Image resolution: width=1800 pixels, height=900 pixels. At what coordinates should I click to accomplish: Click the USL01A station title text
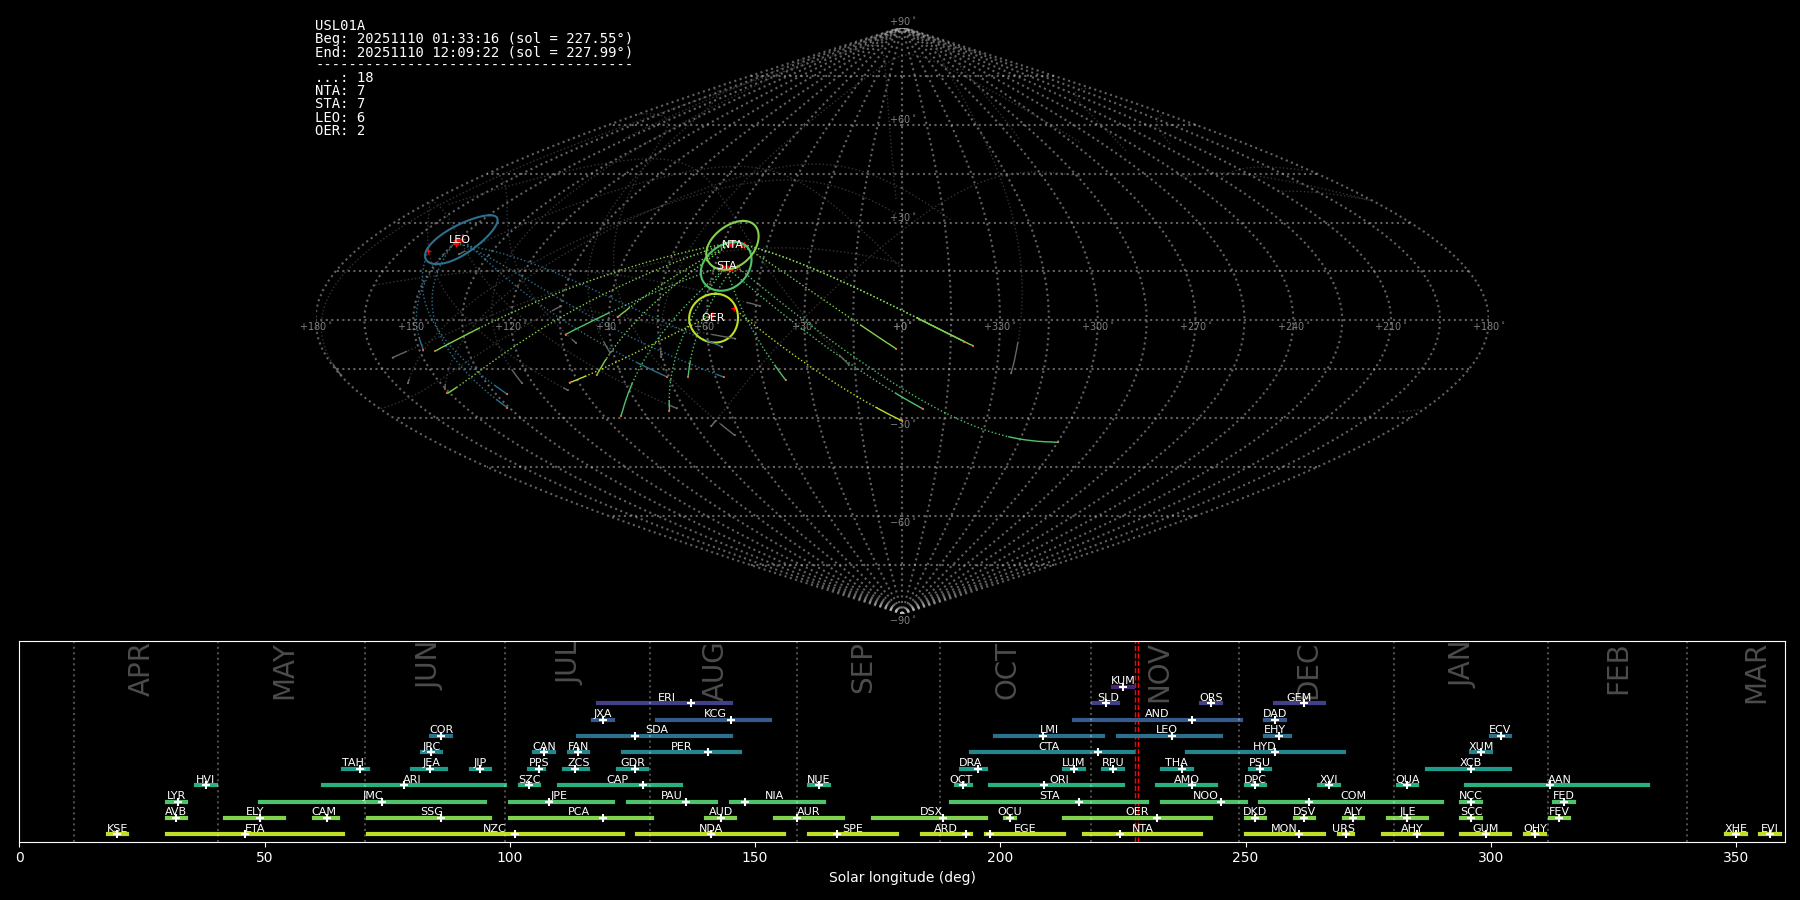tap(340, 26)
